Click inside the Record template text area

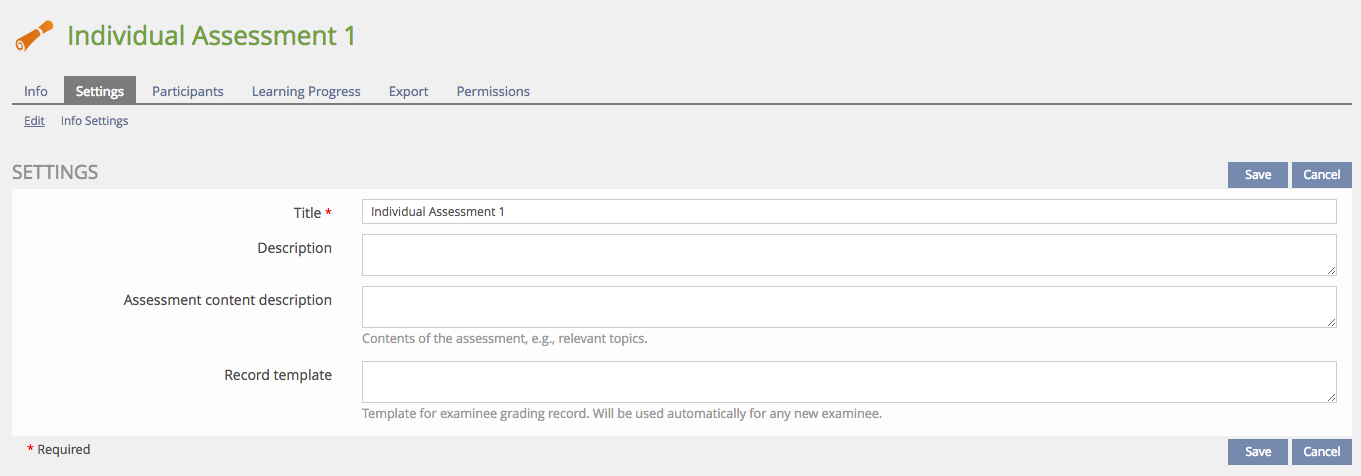pyautogui.click(x=848, y=382)
